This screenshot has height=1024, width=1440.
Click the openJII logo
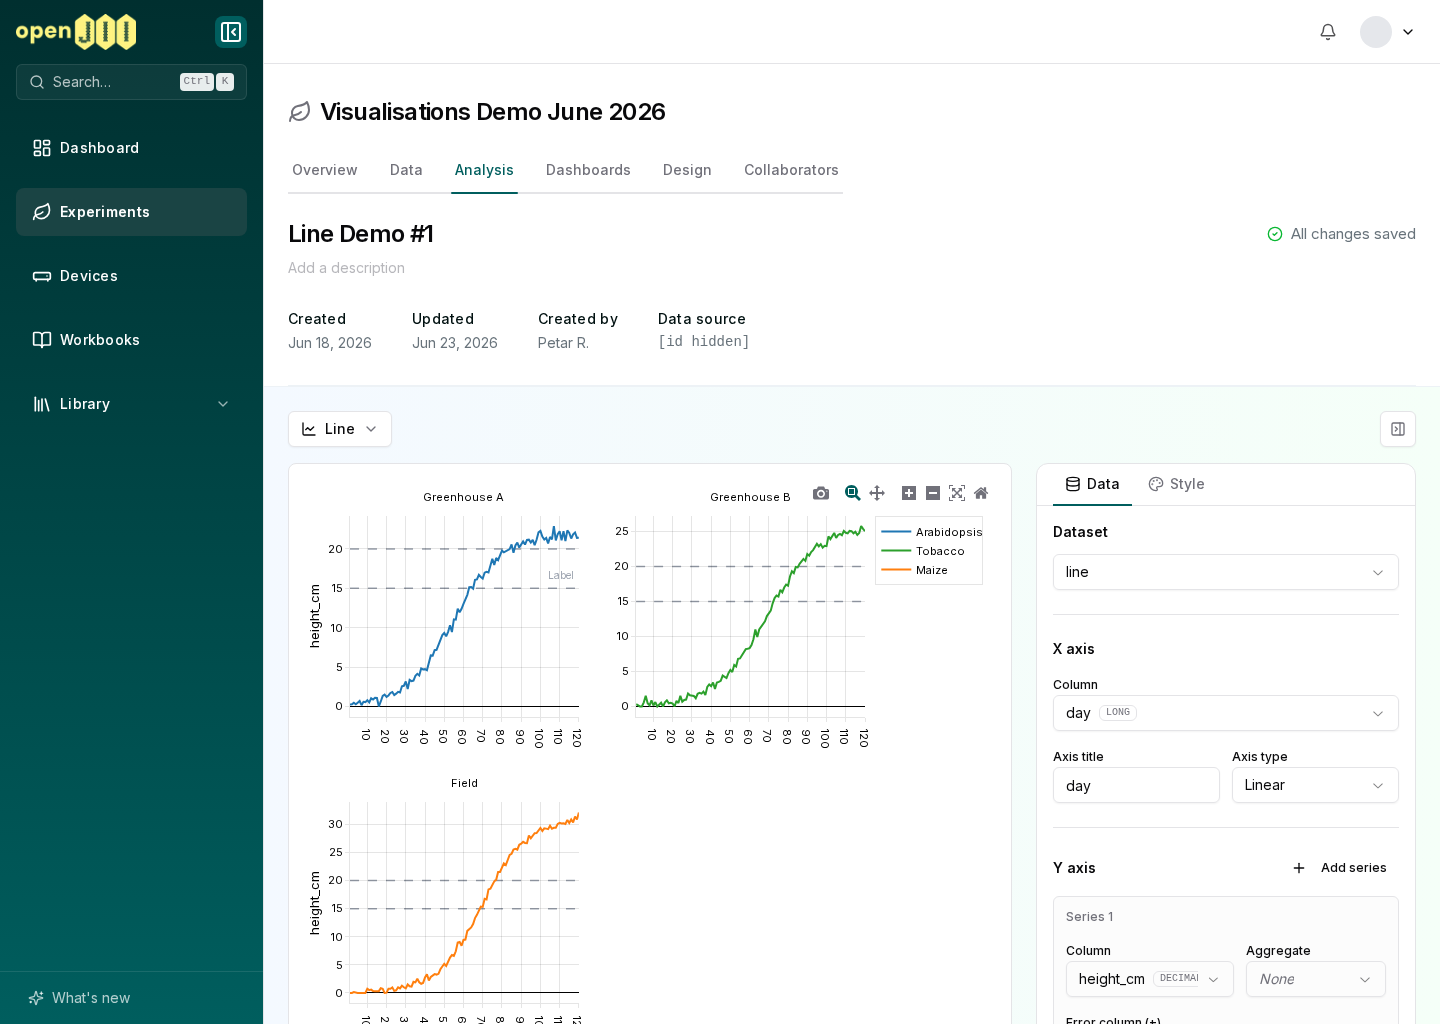[x=76, y=32]
